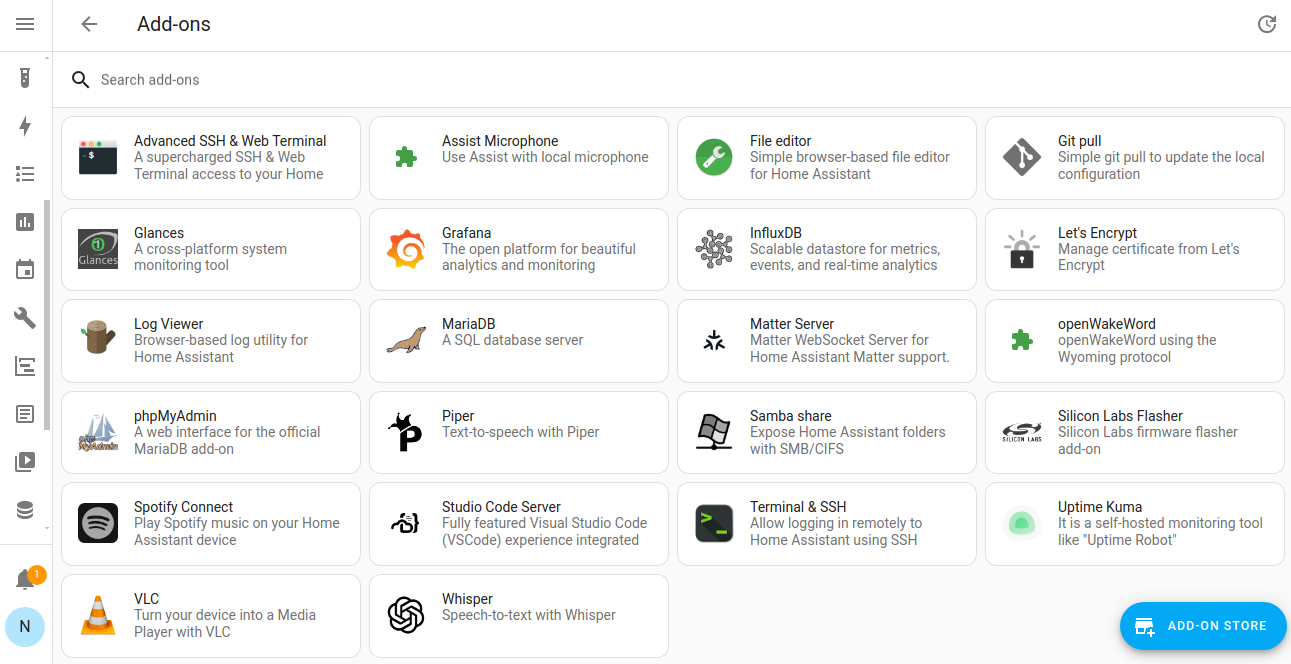Open Developer Tools wrench icon
The width and height of the screenshot is (1291, 664).
coord(25,317)
